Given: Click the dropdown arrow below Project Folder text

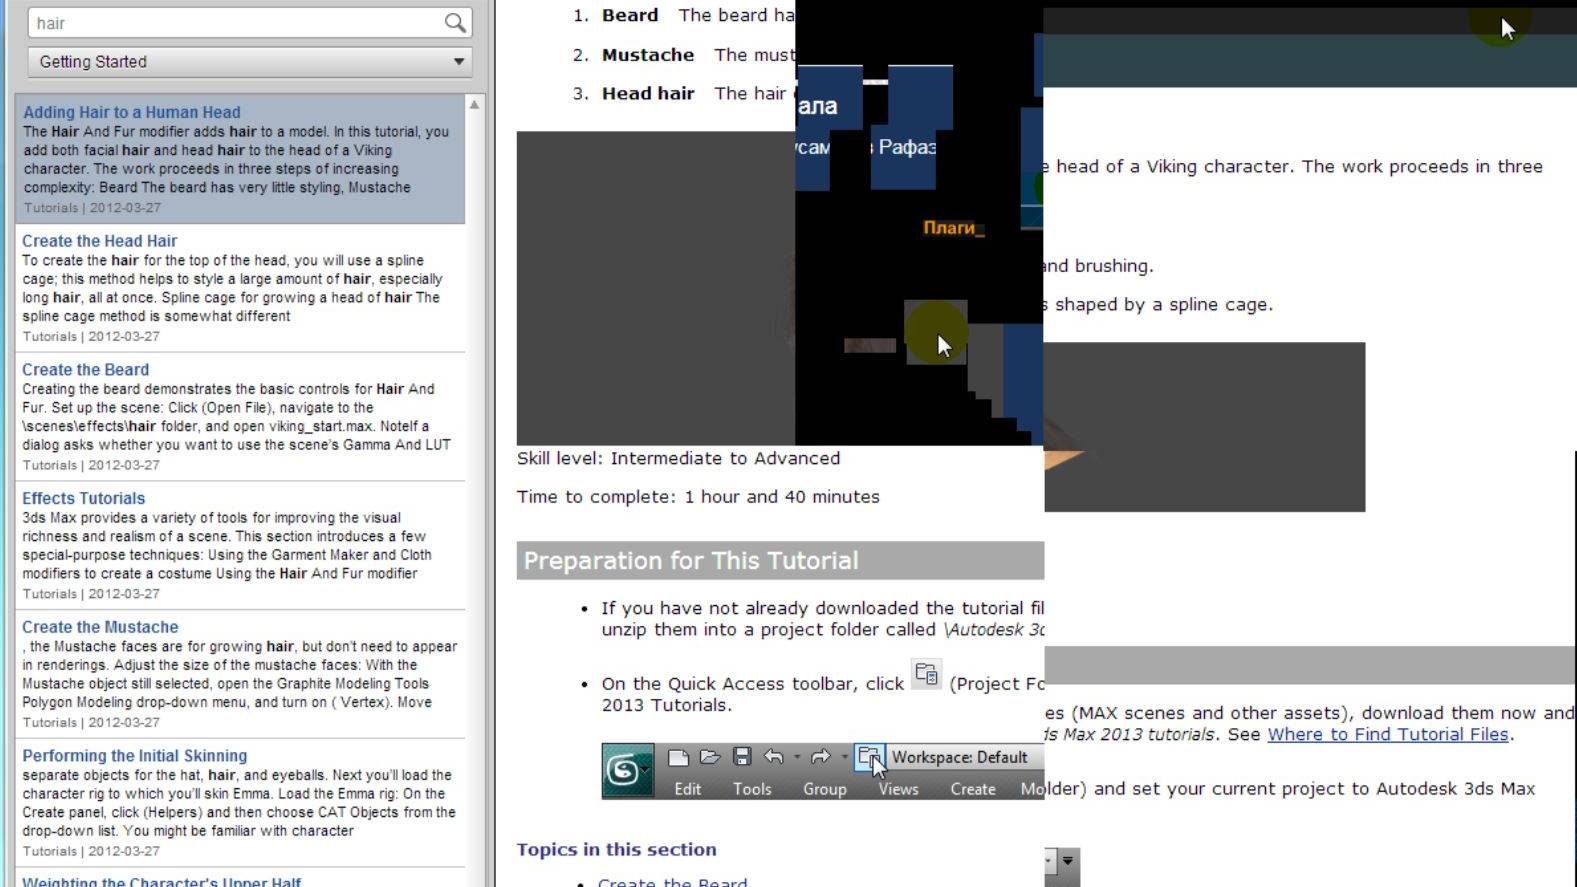Looking at the screenshot, I should [x=1067, y=860].
